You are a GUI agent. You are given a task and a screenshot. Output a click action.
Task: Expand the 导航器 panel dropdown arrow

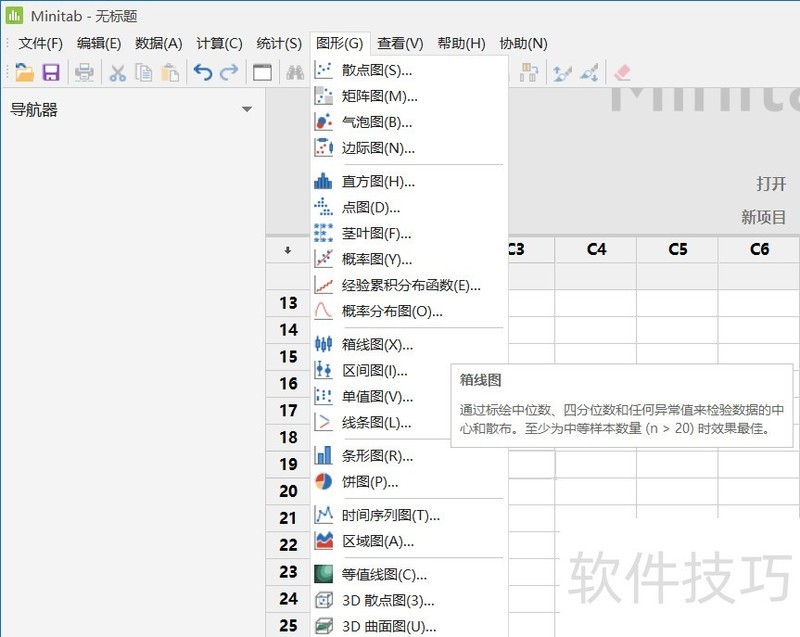tap(247, 110)
